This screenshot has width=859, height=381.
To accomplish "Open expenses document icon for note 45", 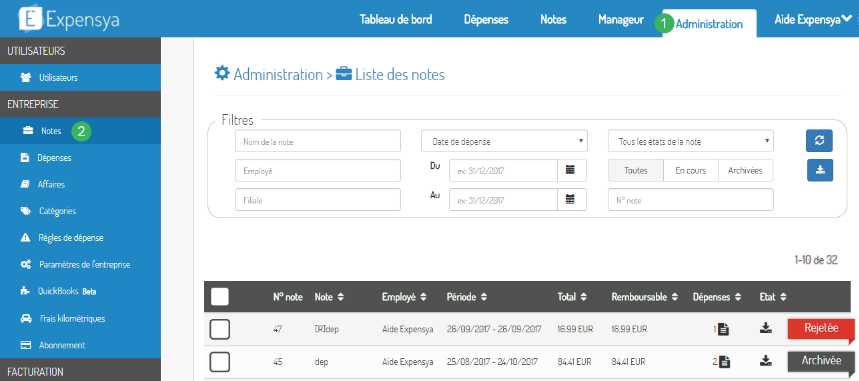I will tap(724, 362).
